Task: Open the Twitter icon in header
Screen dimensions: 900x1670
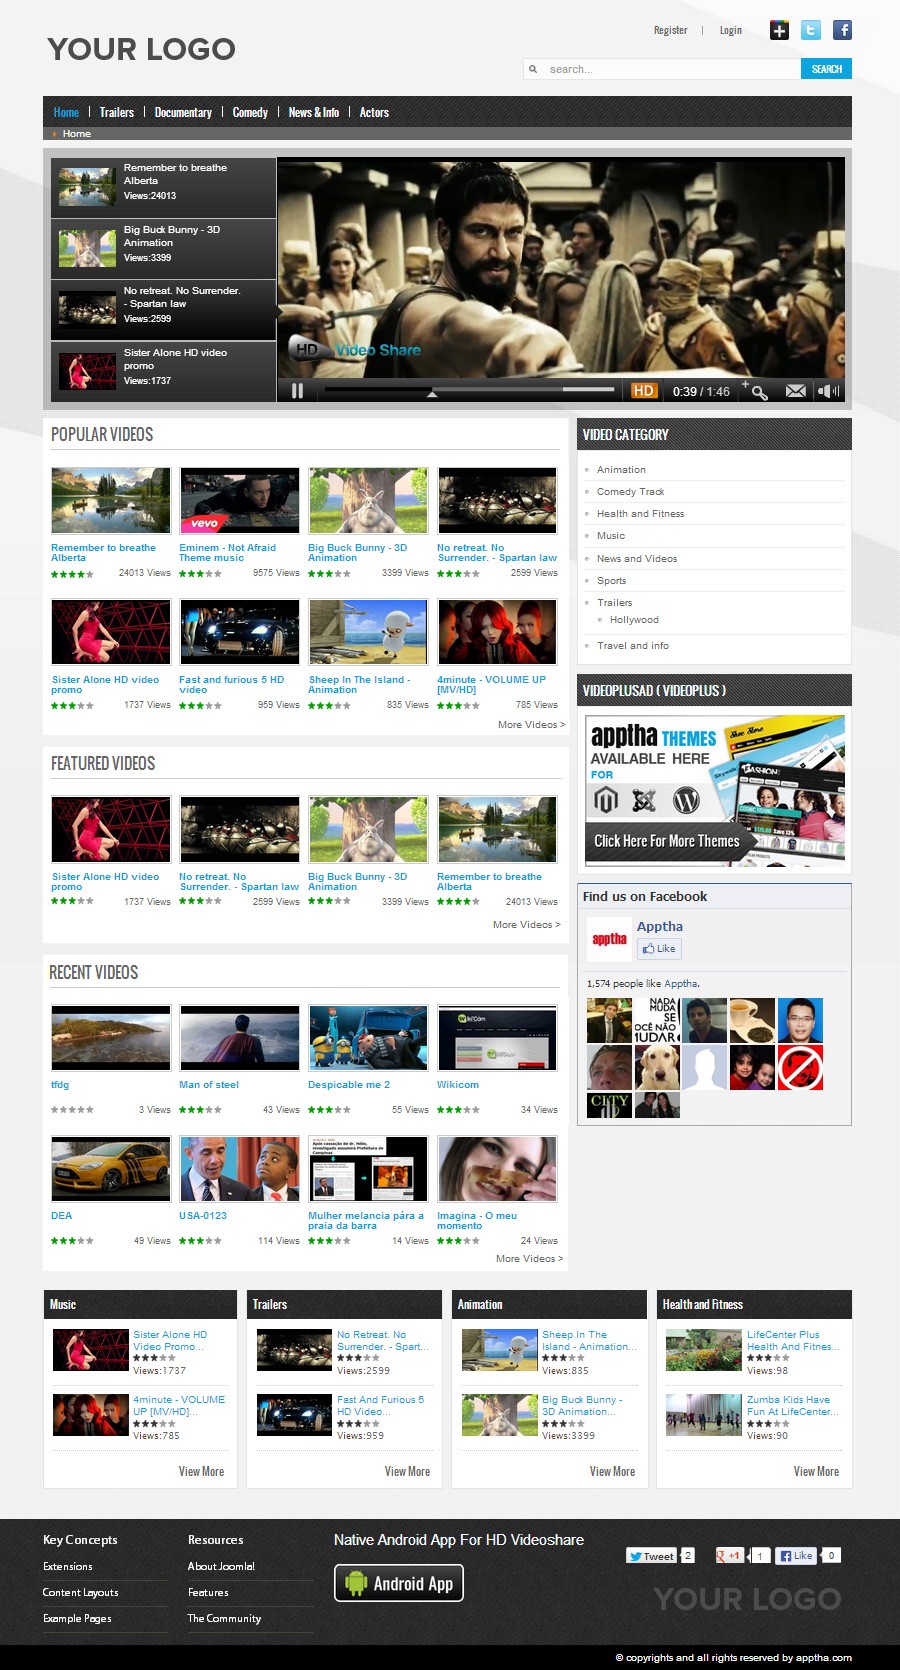Action: tap(811, 30)
